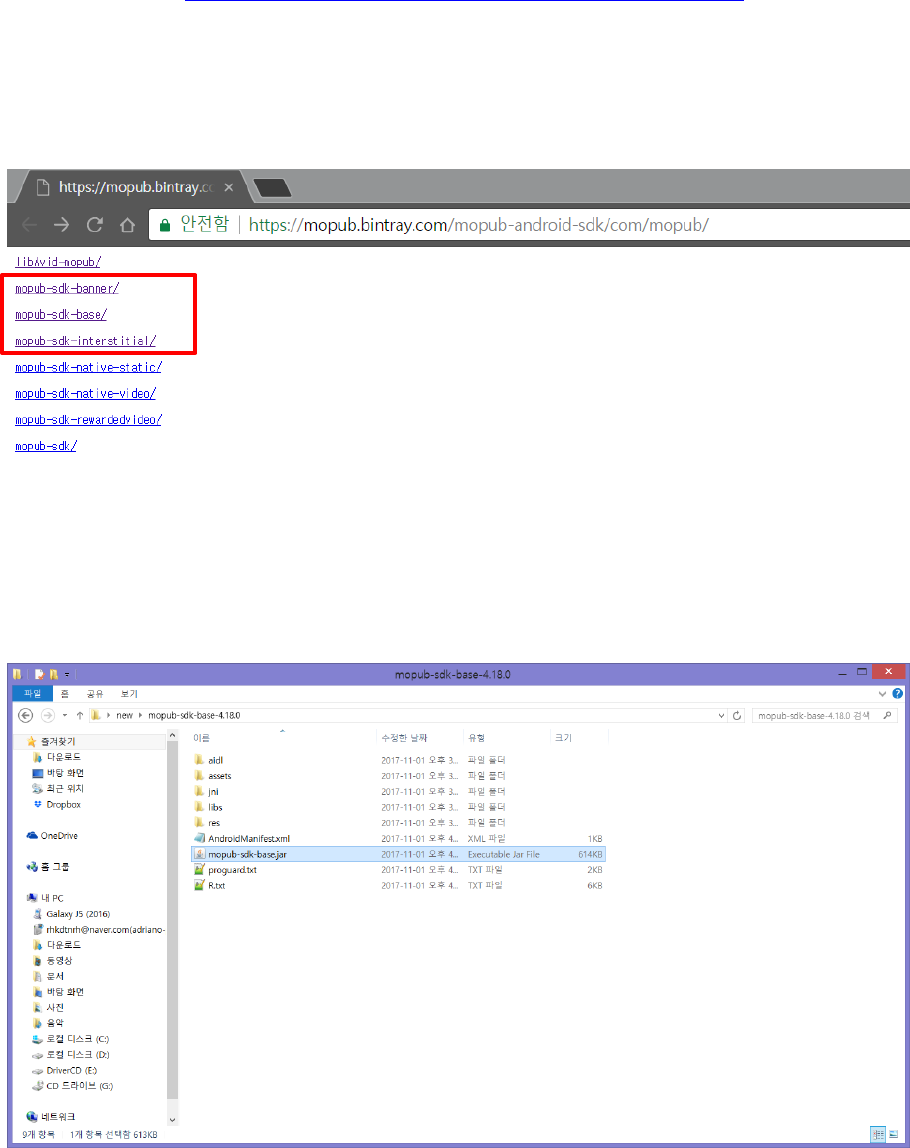Select the jni folder
910x1148 pixels.
point(213,791)
